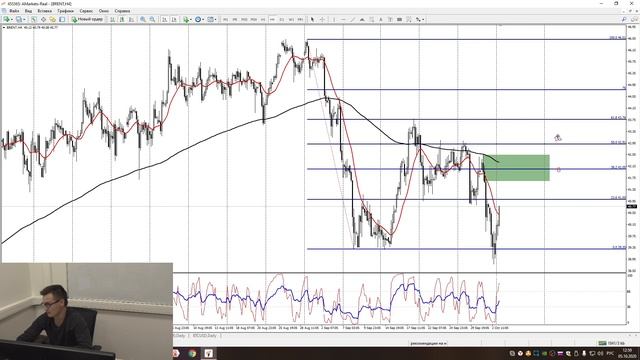Click the active trading app taskbar icon
This screenshot has height=360, width=640.
pyautogui.click(x=209, y=353)
